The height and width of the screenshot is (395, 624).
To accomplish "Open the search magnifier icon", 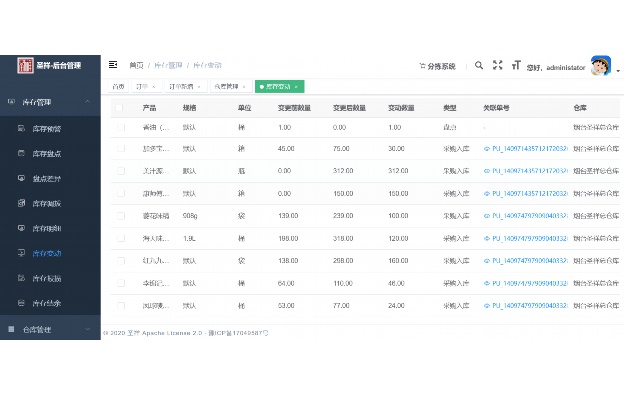I will [479, 65].
